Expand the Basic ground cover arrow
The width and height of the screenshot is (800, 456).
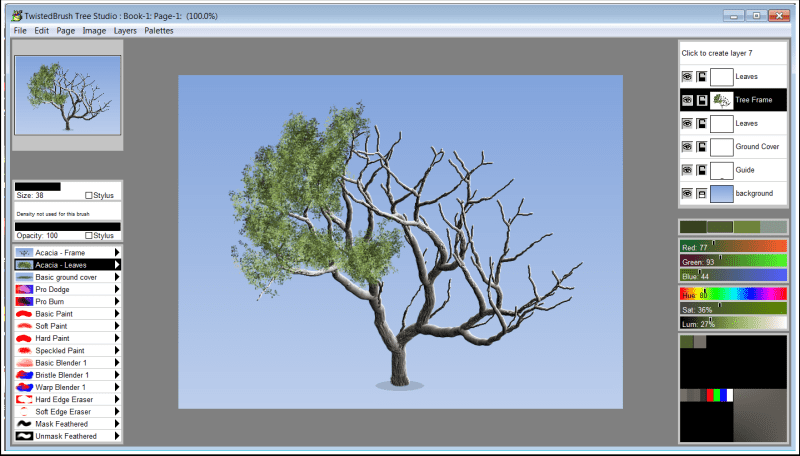[117, 277]
